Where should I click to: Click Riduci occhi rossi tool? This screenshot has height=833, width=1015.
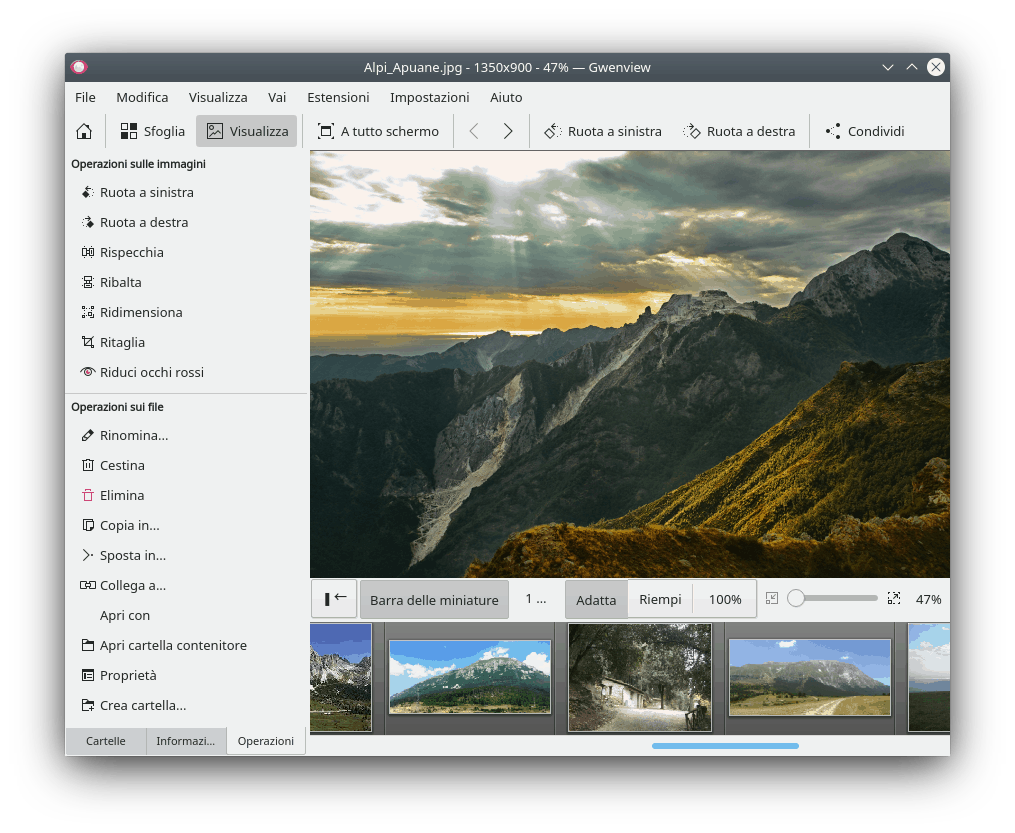click(151, 372)
